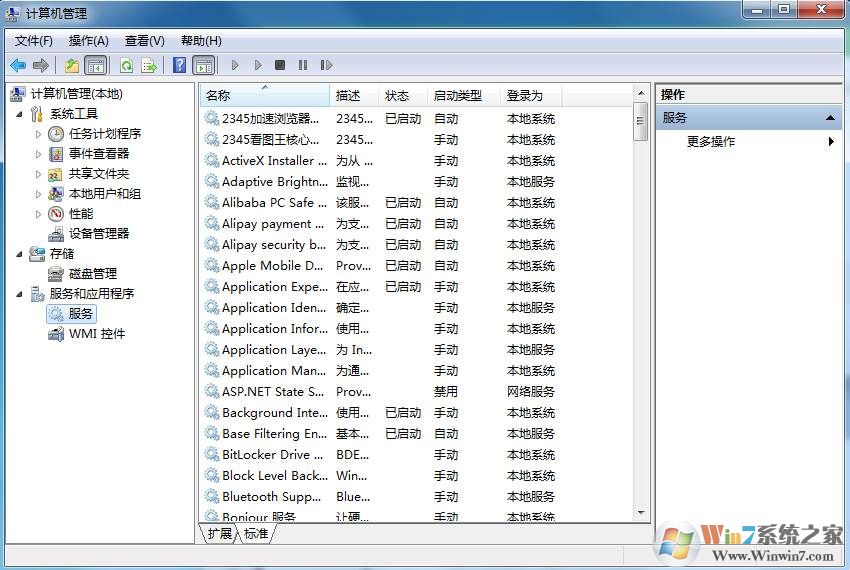This screenshot has width=850, height=570.
Task: Collapse the 服务和应用程序 tree node
Action: pyautogui.click(x=20, y=294)
